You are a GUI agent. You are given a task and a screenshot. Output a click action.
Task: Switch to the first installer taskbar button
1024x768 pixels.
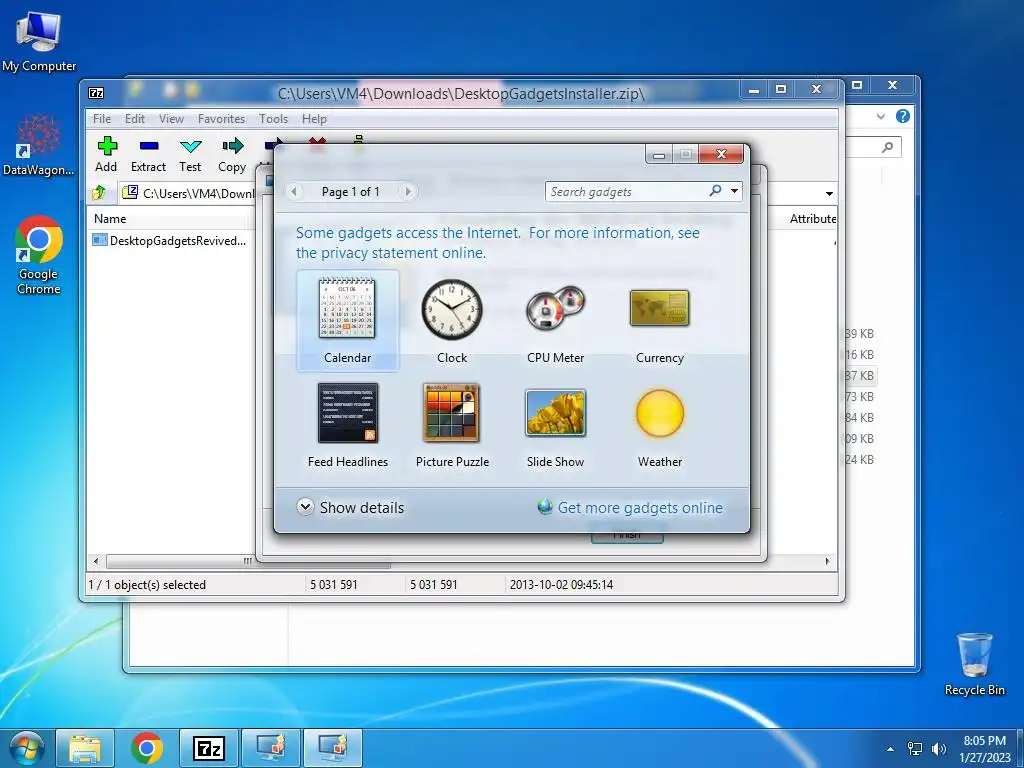click(x=270, y=748)
